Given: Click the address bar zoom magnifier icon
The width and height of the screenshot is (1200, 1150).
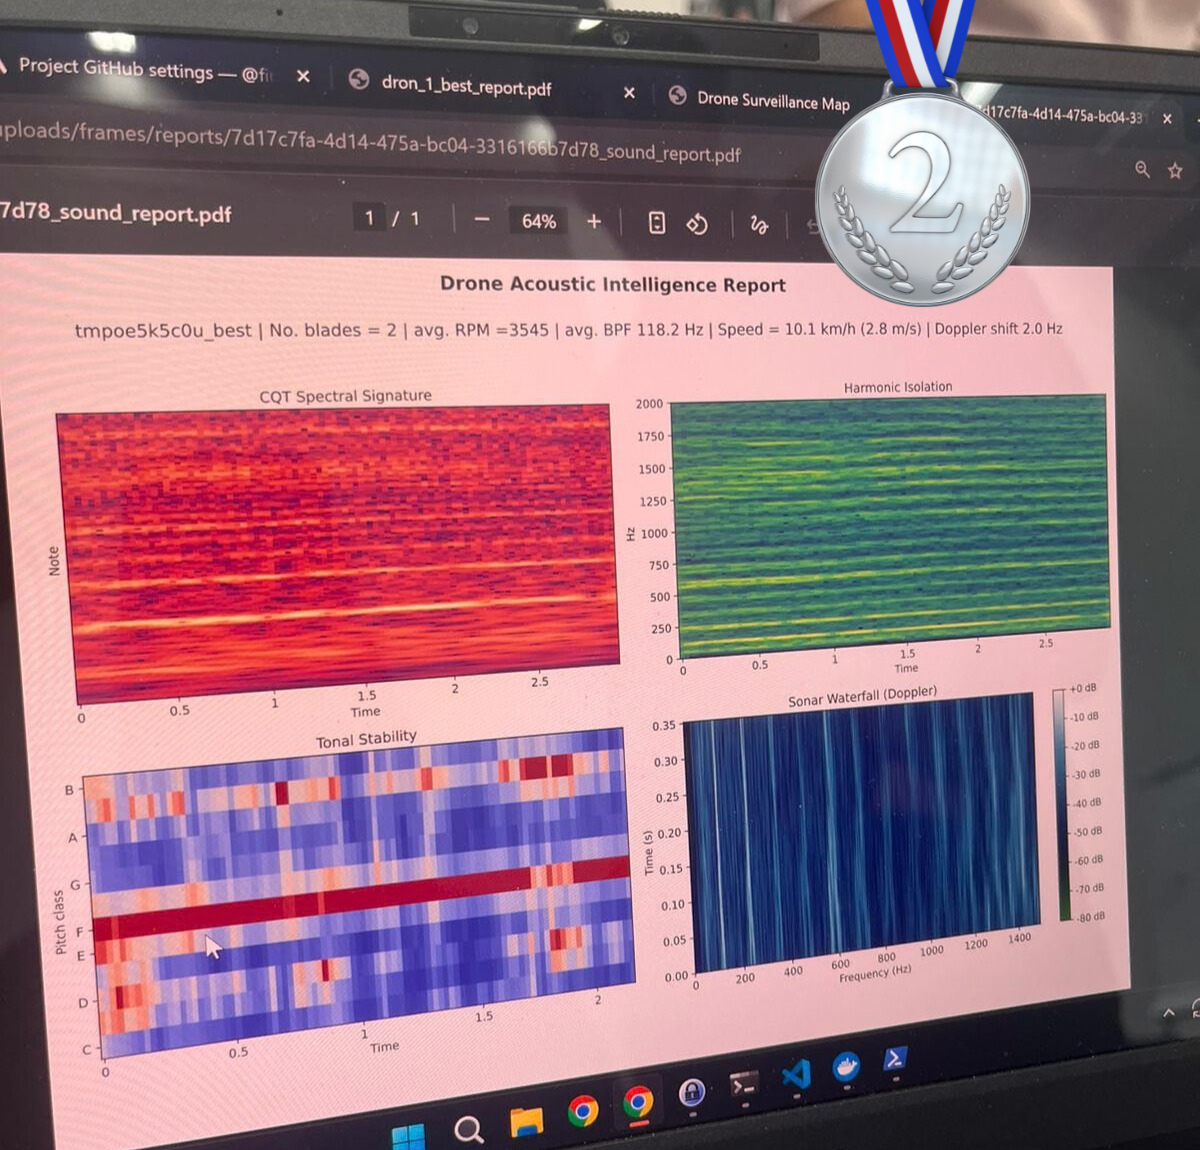Looking at the screenshot, I should [1142, 169].
